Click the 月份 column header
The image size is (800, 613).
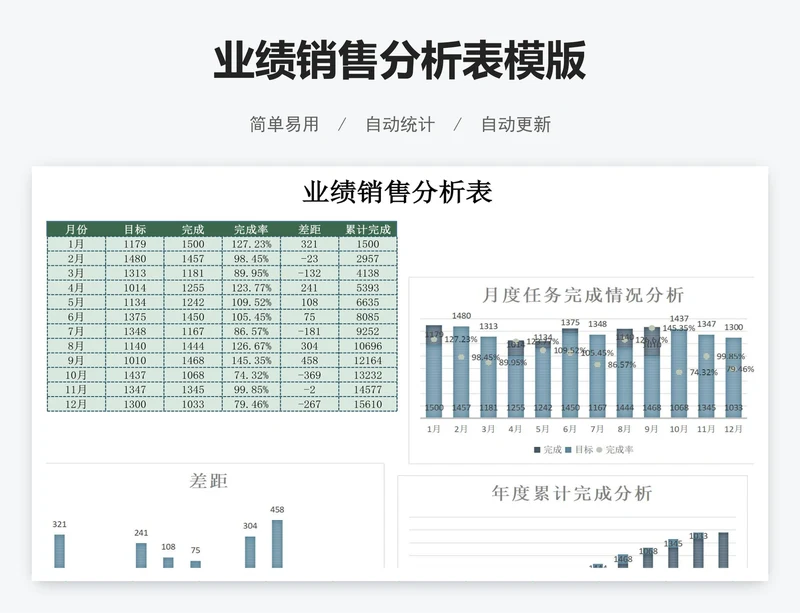click(76, 229)
